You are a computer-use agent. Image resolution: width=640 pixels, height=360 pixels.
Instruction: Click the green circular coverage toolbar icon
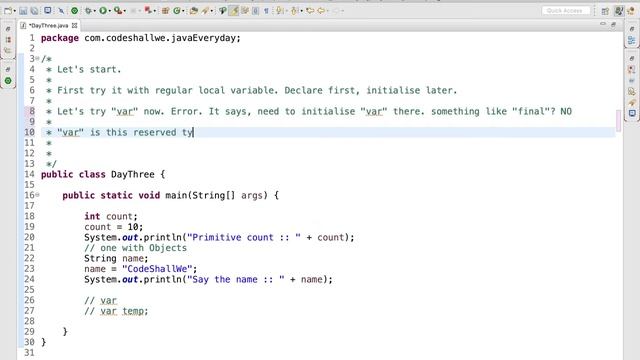[x=74, y=11]
